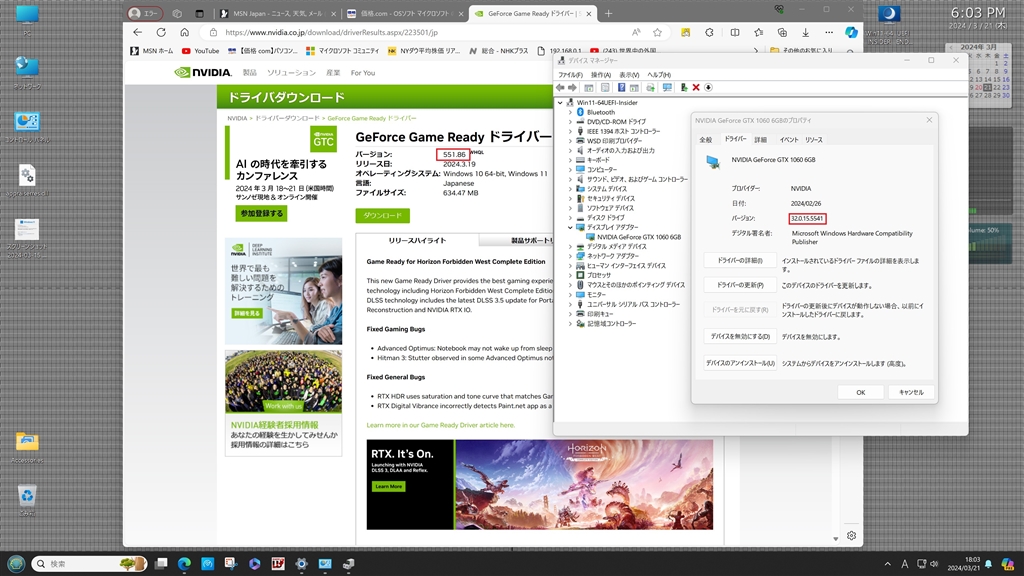The height and width of the screenshot is (576, 1024).
Task: Open the ヘルプ(H) menu in Device Manager
Action: pos(659,74)
